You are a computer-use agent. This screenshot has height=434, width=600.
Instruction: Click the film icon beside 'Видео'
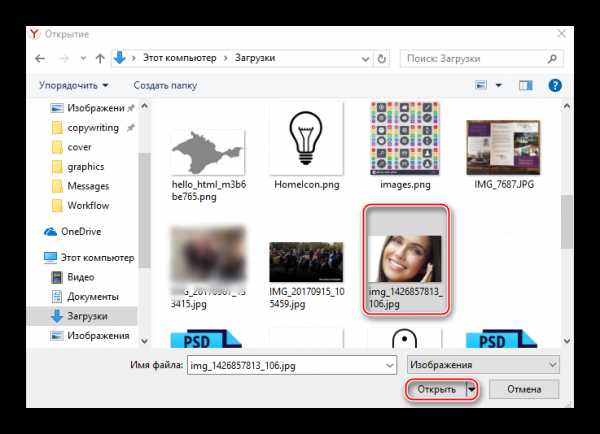[57, 277]
